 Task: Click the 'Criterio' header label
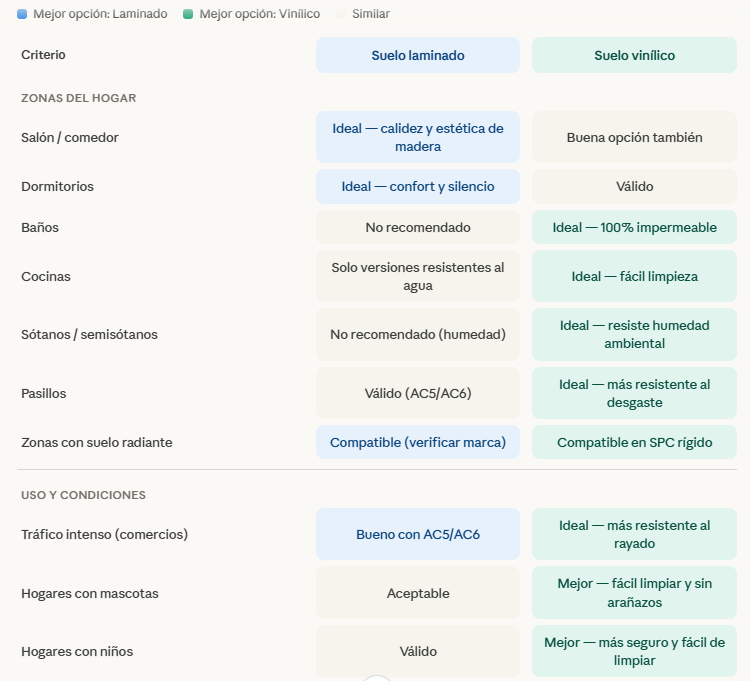(x=43, y=55)
